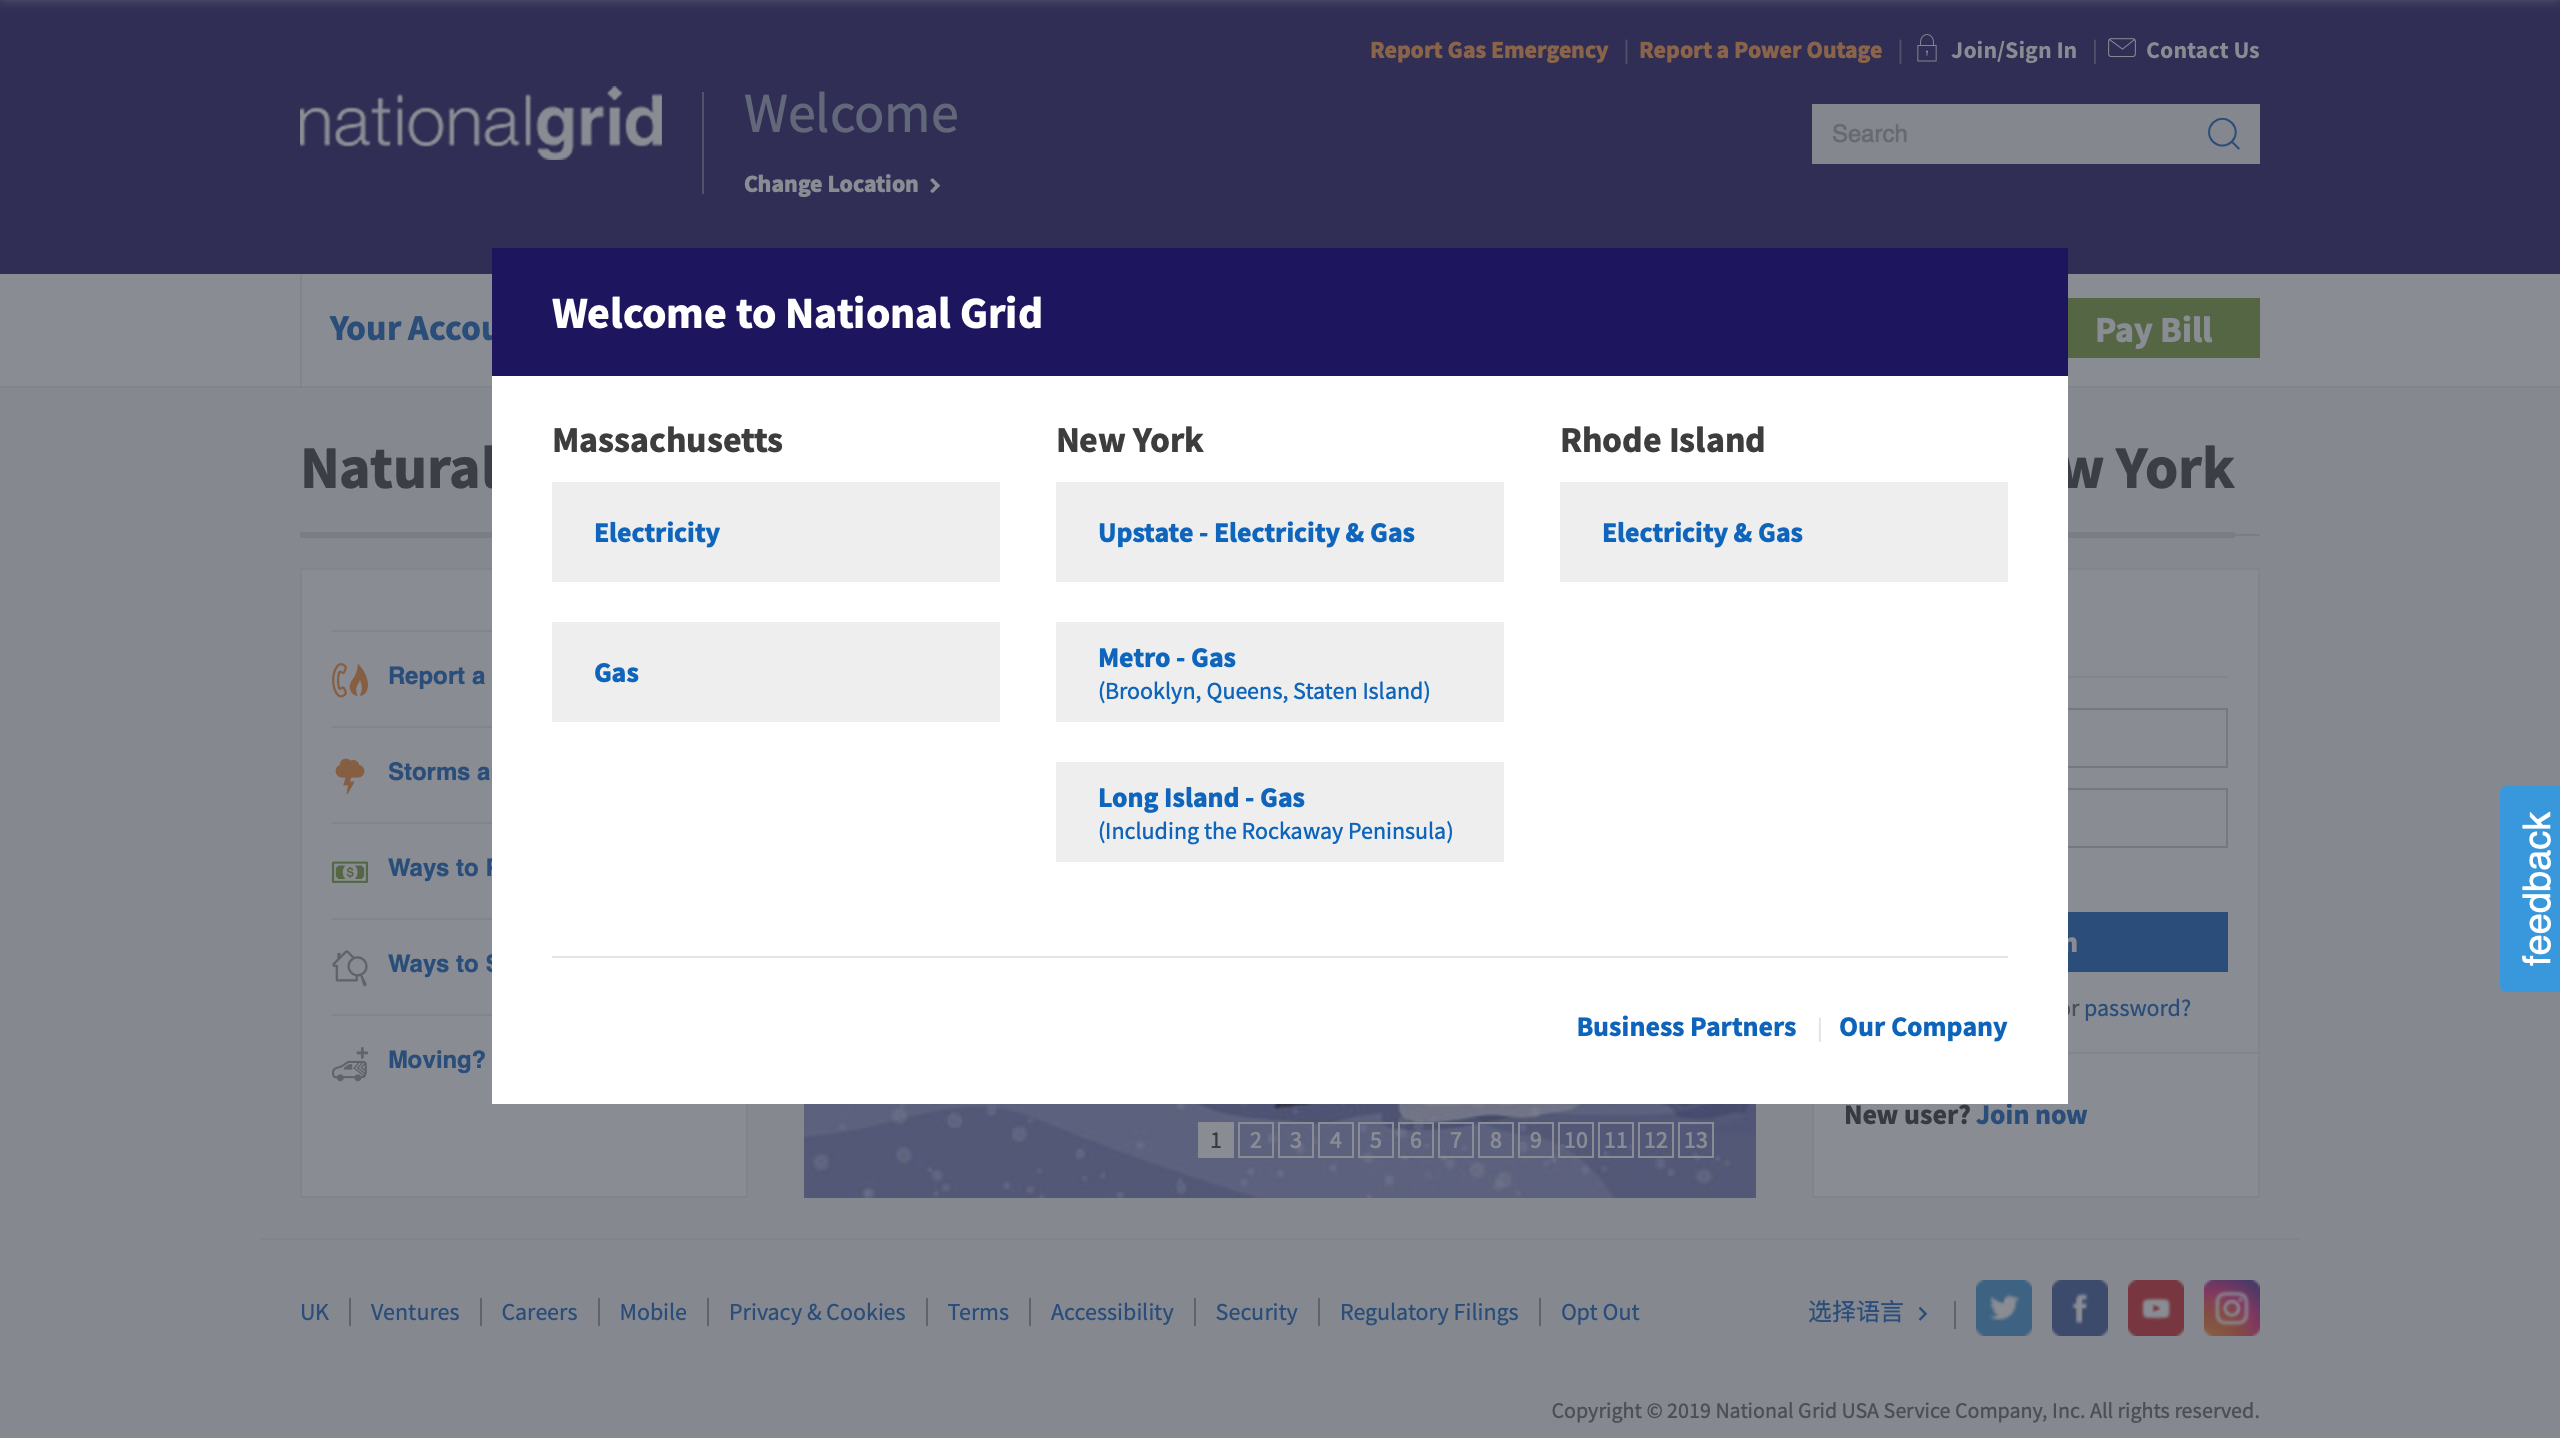
Task: Open the Our Company link
Action: click(1922, 1027)
